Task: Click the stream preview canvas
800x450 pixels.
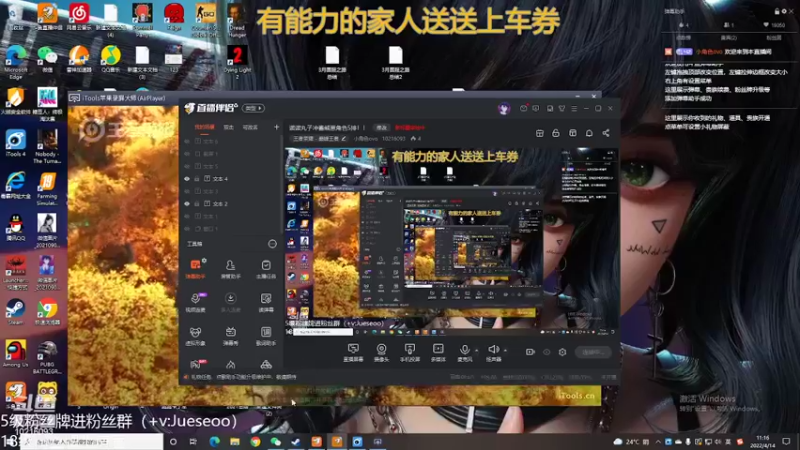Action: coord(451,242)
